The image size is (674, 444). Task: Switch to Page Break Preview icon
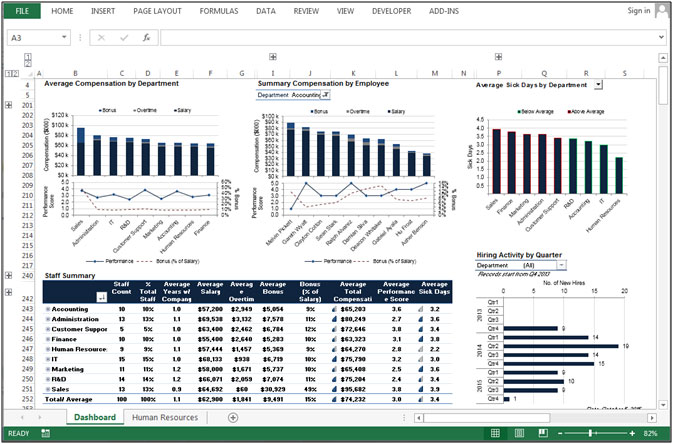(543, 433)
